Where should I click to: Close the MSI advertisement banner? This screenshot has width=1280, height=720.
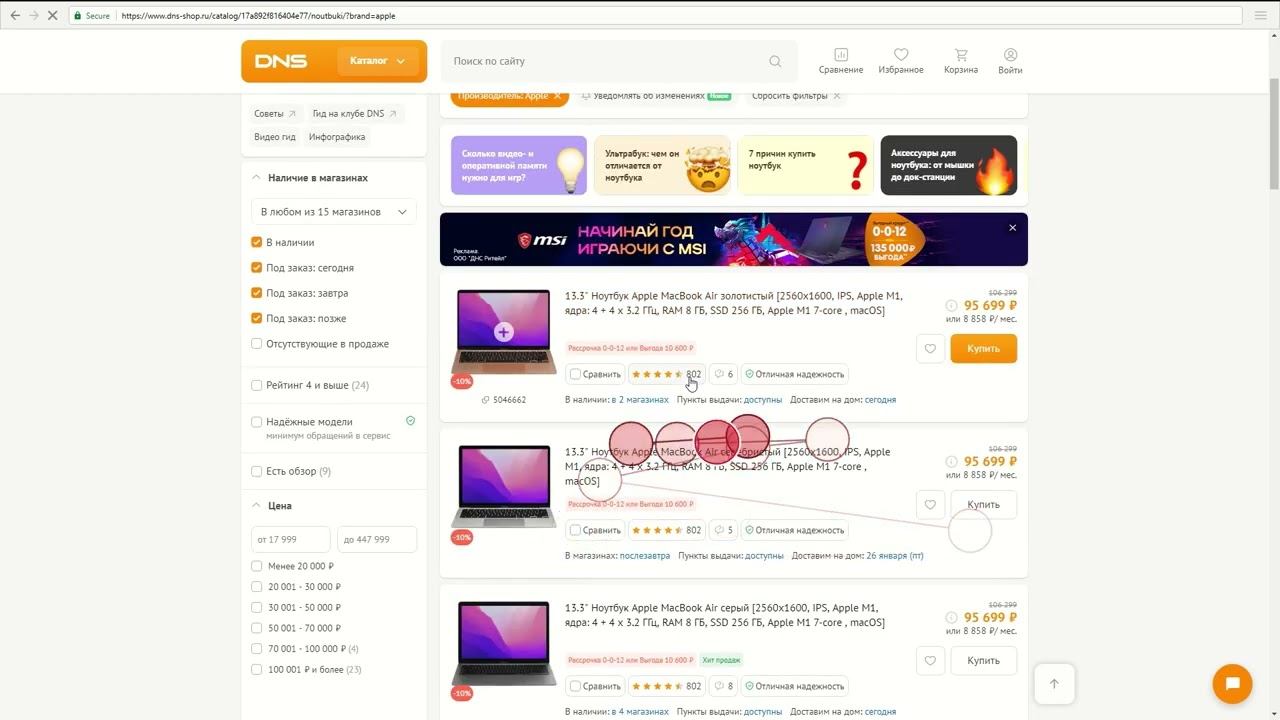pyautogui.click(x=1012, y=228)
